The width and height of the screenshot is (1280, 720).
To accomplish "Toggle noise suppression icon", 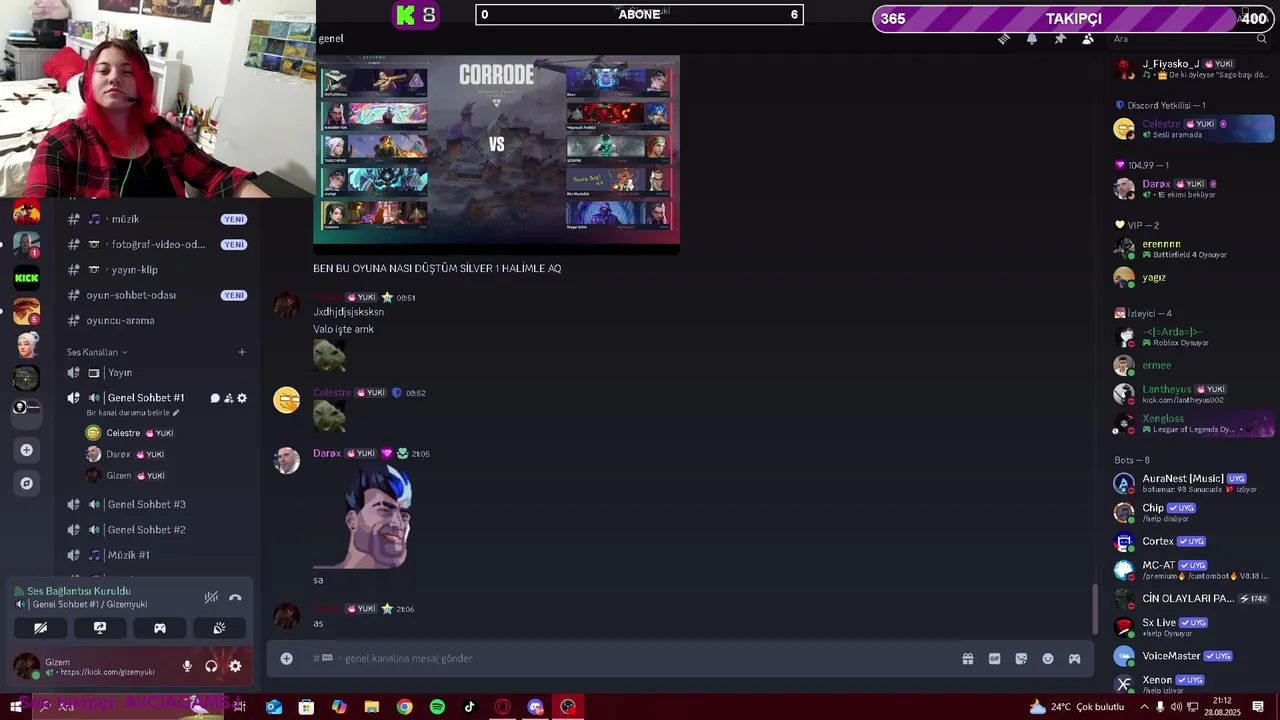I will [x=211, y=598].
